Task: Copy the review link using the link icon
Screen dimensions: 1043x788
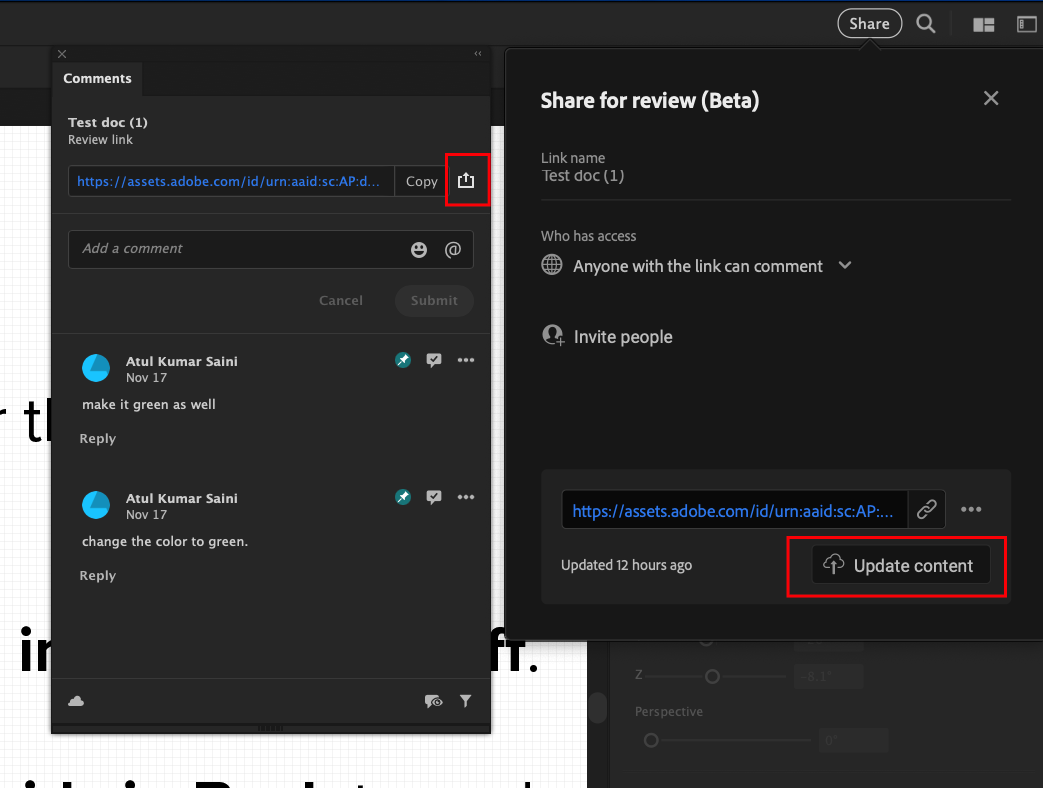Action: click(x=926, y=509)
